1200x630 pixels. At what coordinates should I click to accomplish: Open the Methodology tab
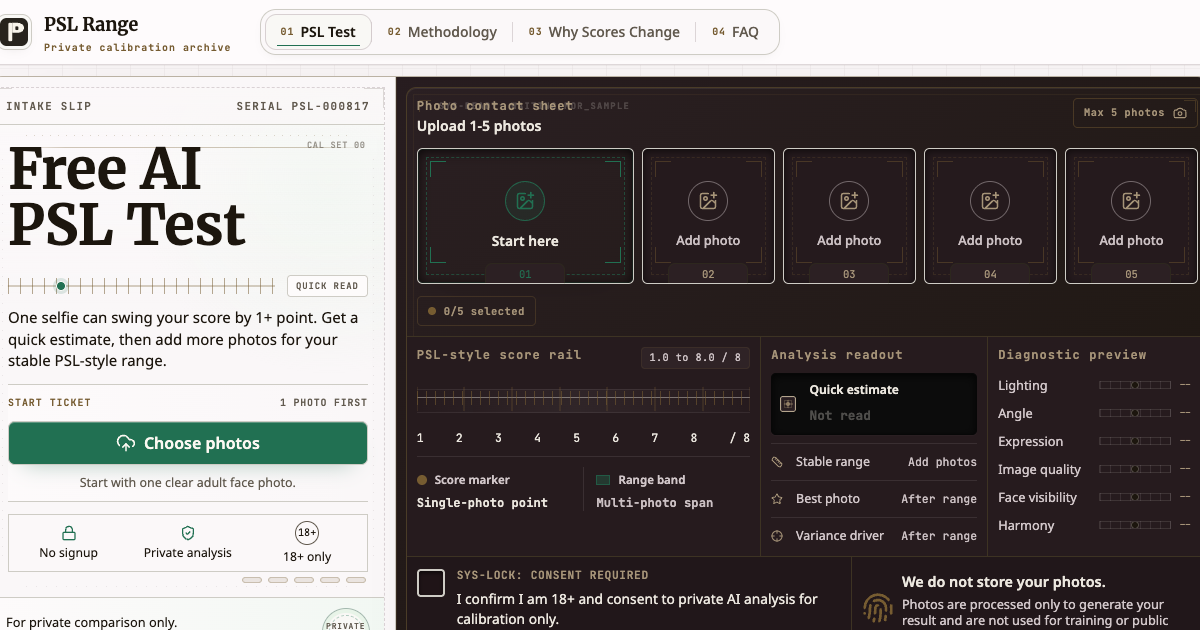pyautogui.click(x=442, y=32)
